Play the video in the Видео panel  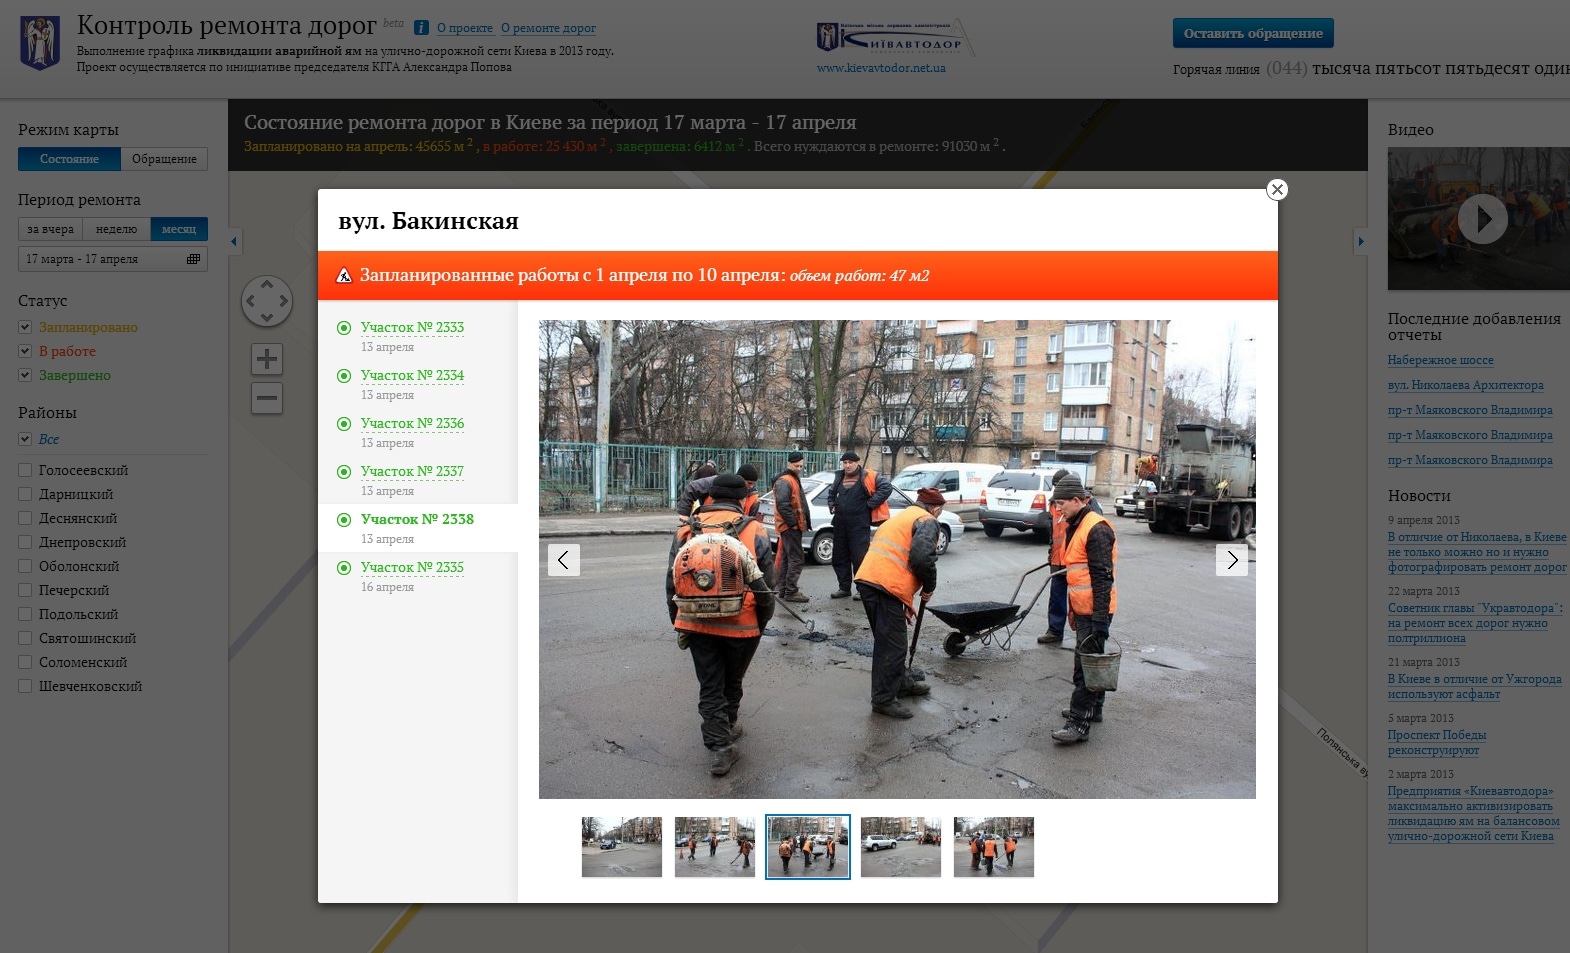(1482, 219)
